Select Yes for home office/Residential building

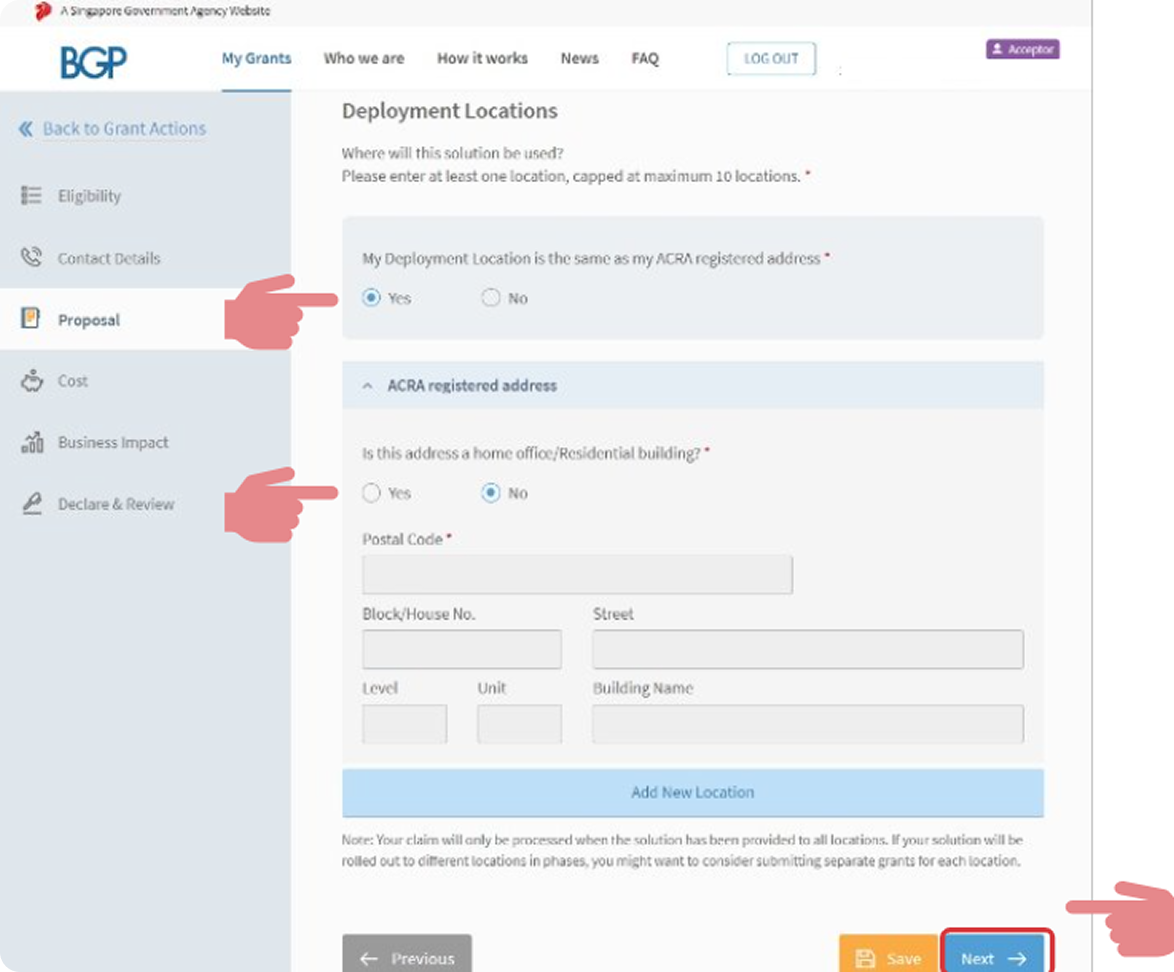[372, 493]
